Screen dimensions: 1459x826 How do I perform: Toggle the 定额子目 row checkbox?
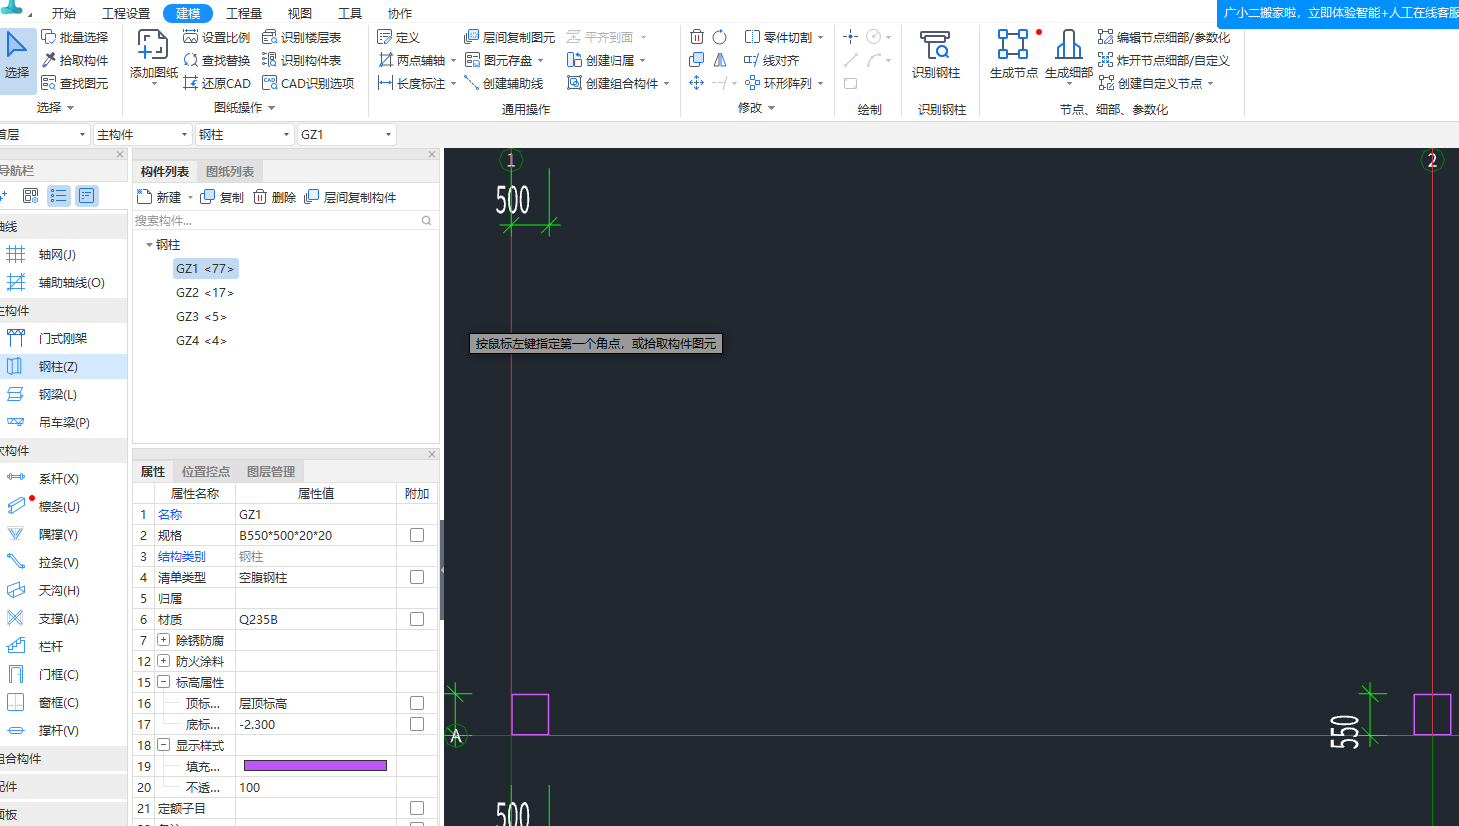coord(417,808)
